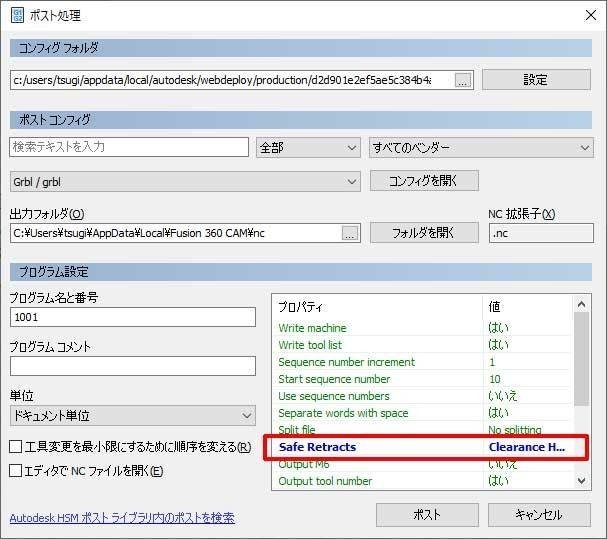Click the コンフィグを開く button

424,181
